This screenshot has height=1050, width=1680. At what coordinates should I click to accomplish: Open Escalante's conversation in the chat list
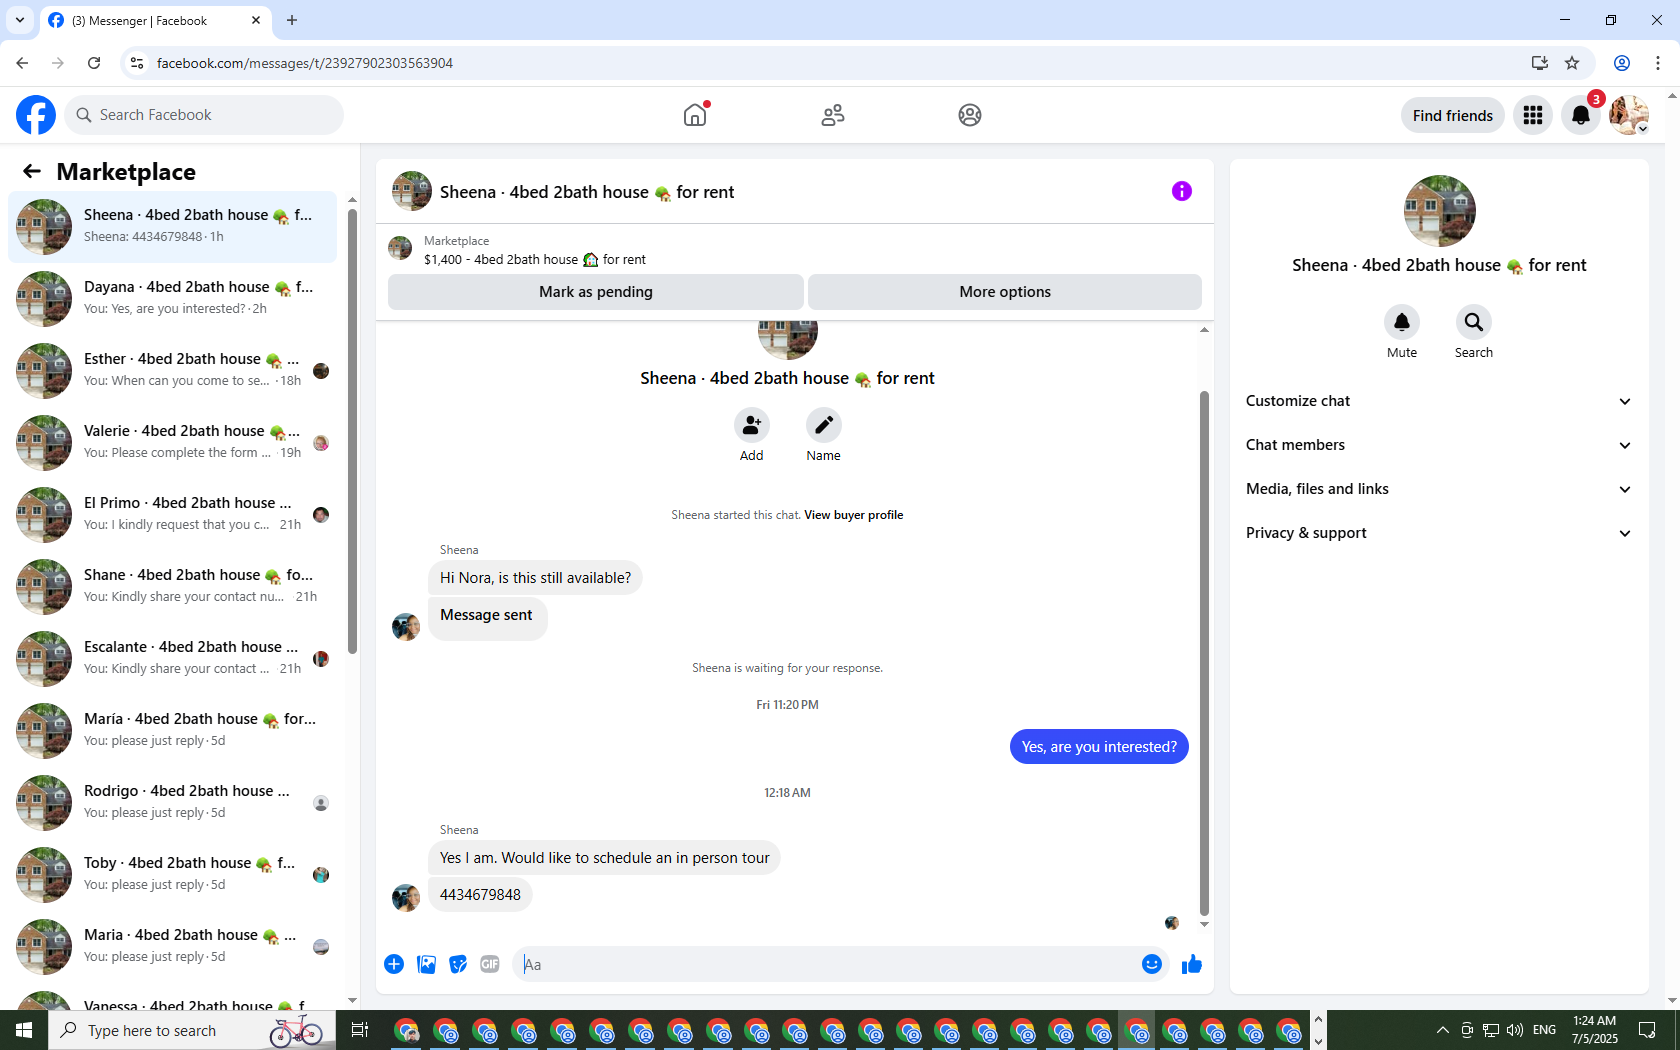click(173, 659)
